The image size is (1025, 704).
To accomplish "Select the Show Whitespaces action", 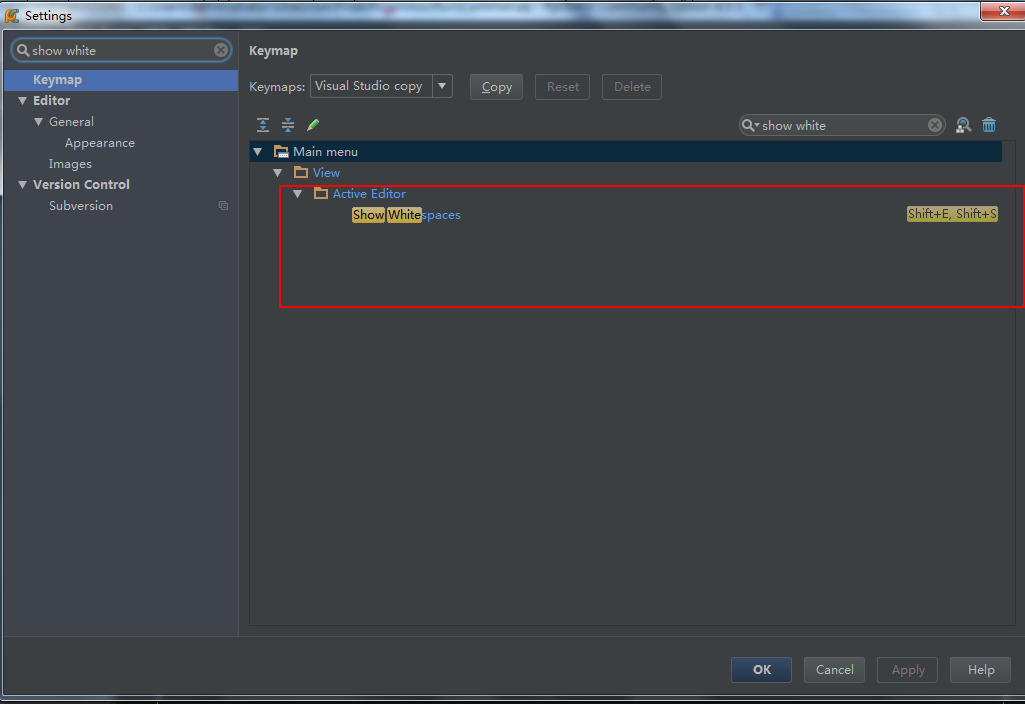I will tap(406, 214).
